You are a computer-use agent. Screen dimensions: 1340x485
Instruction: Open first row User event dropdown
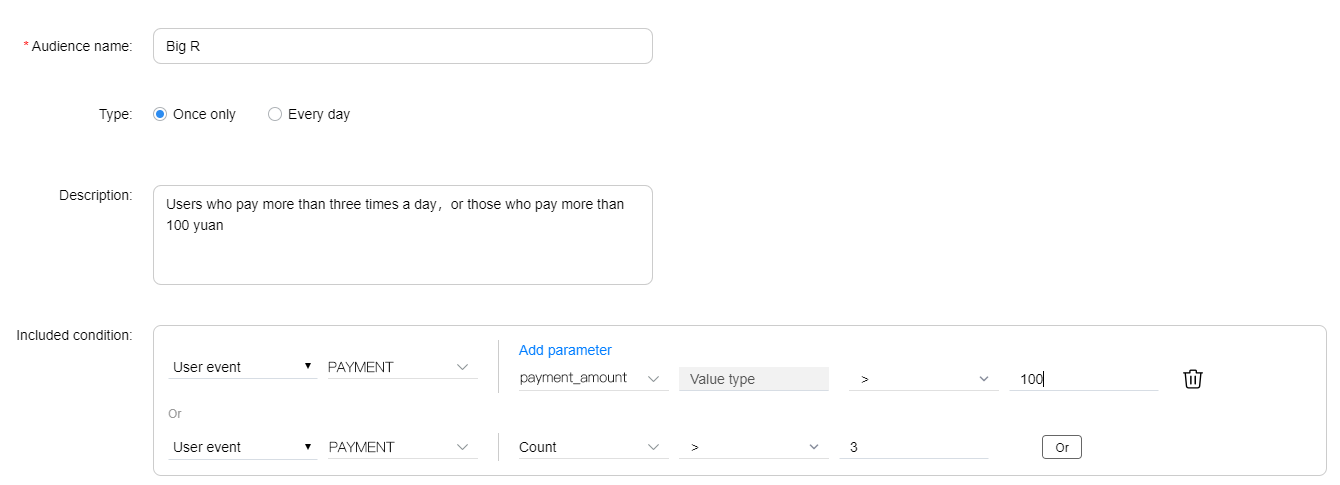(242, 367)
